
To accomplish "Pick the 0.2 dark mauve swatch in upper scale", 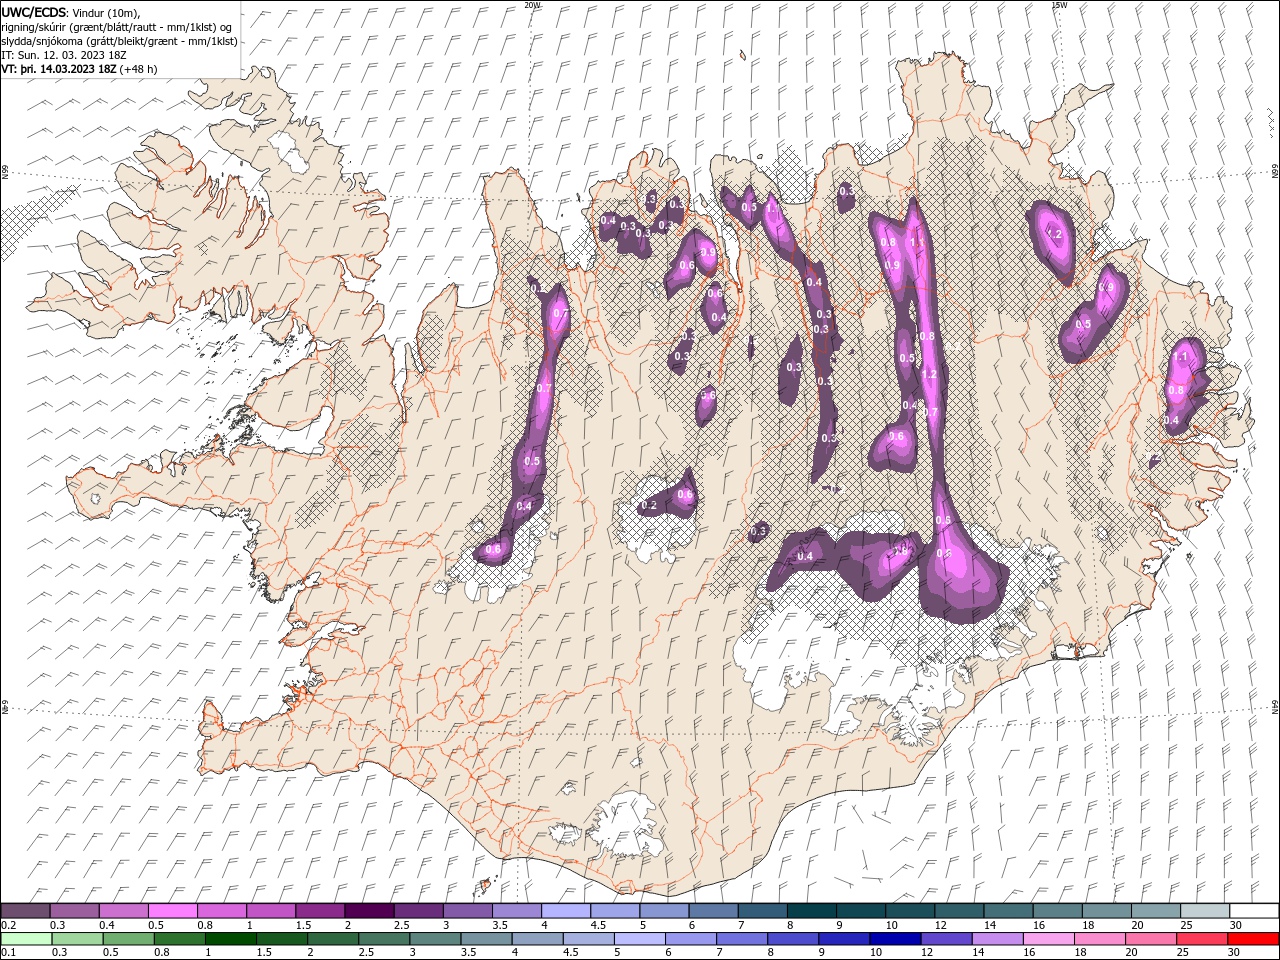I will [x=25, y=911].
